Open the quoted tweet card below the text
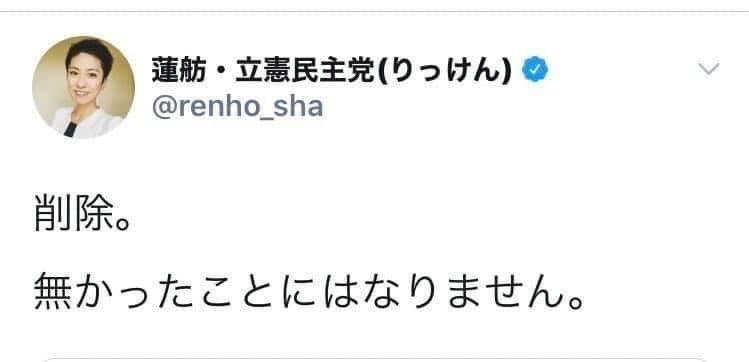This screenshot has height=362, width=749. 374,359
